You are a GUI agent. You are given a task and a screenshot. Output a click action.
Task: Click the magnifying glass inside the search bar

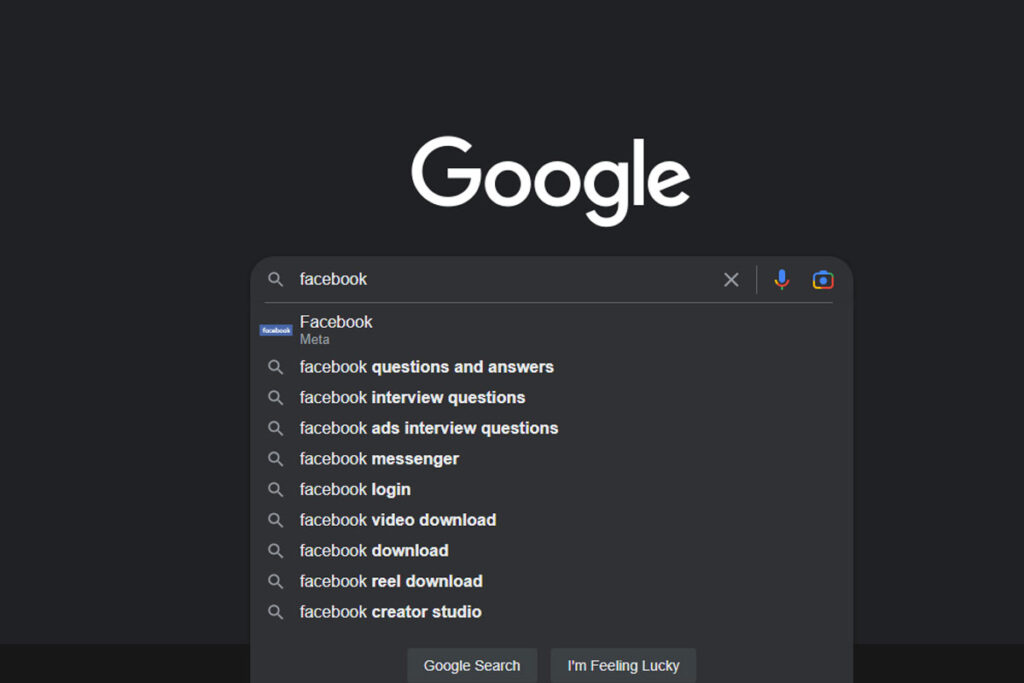click(275, 279)
